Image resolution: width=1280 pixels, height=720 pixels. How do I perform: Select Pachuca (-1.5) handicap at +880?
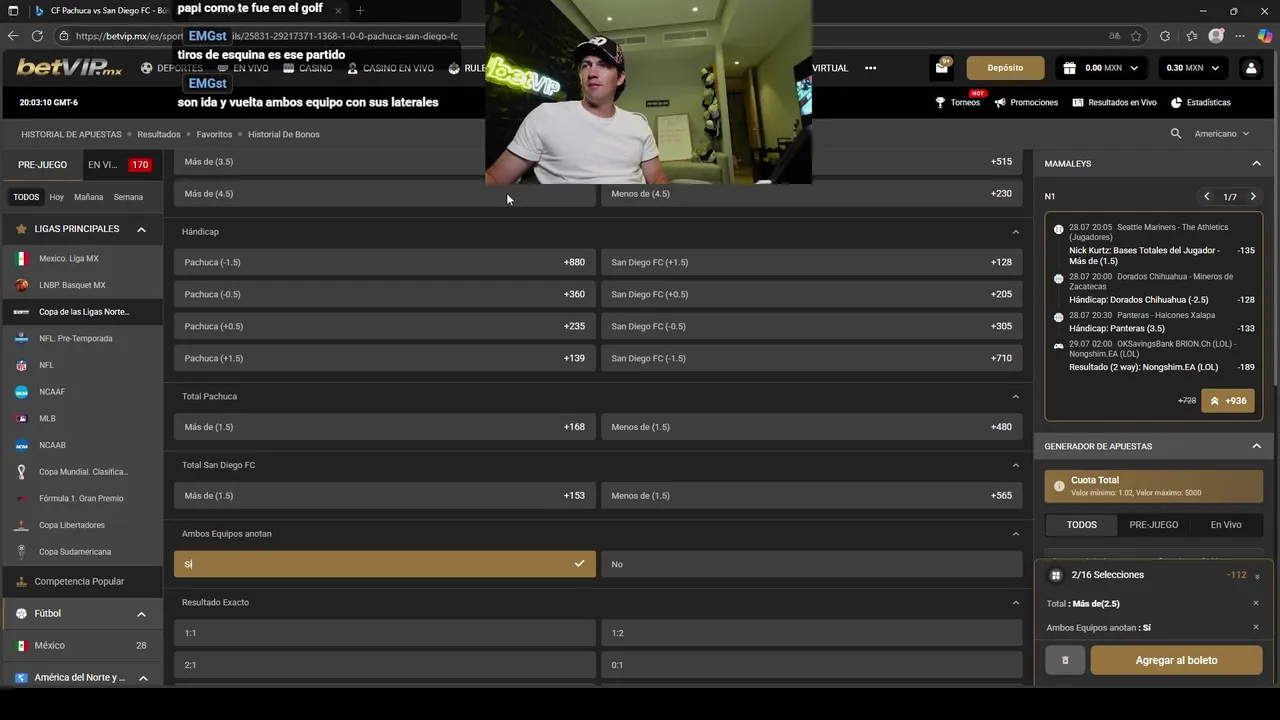tap(385, 262)
